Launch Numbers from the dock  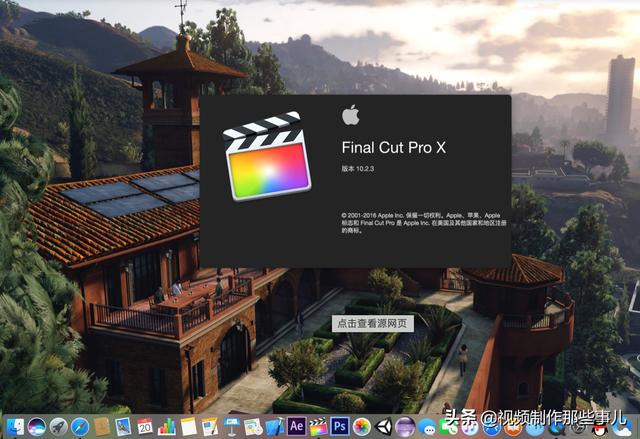pos(166,427)
